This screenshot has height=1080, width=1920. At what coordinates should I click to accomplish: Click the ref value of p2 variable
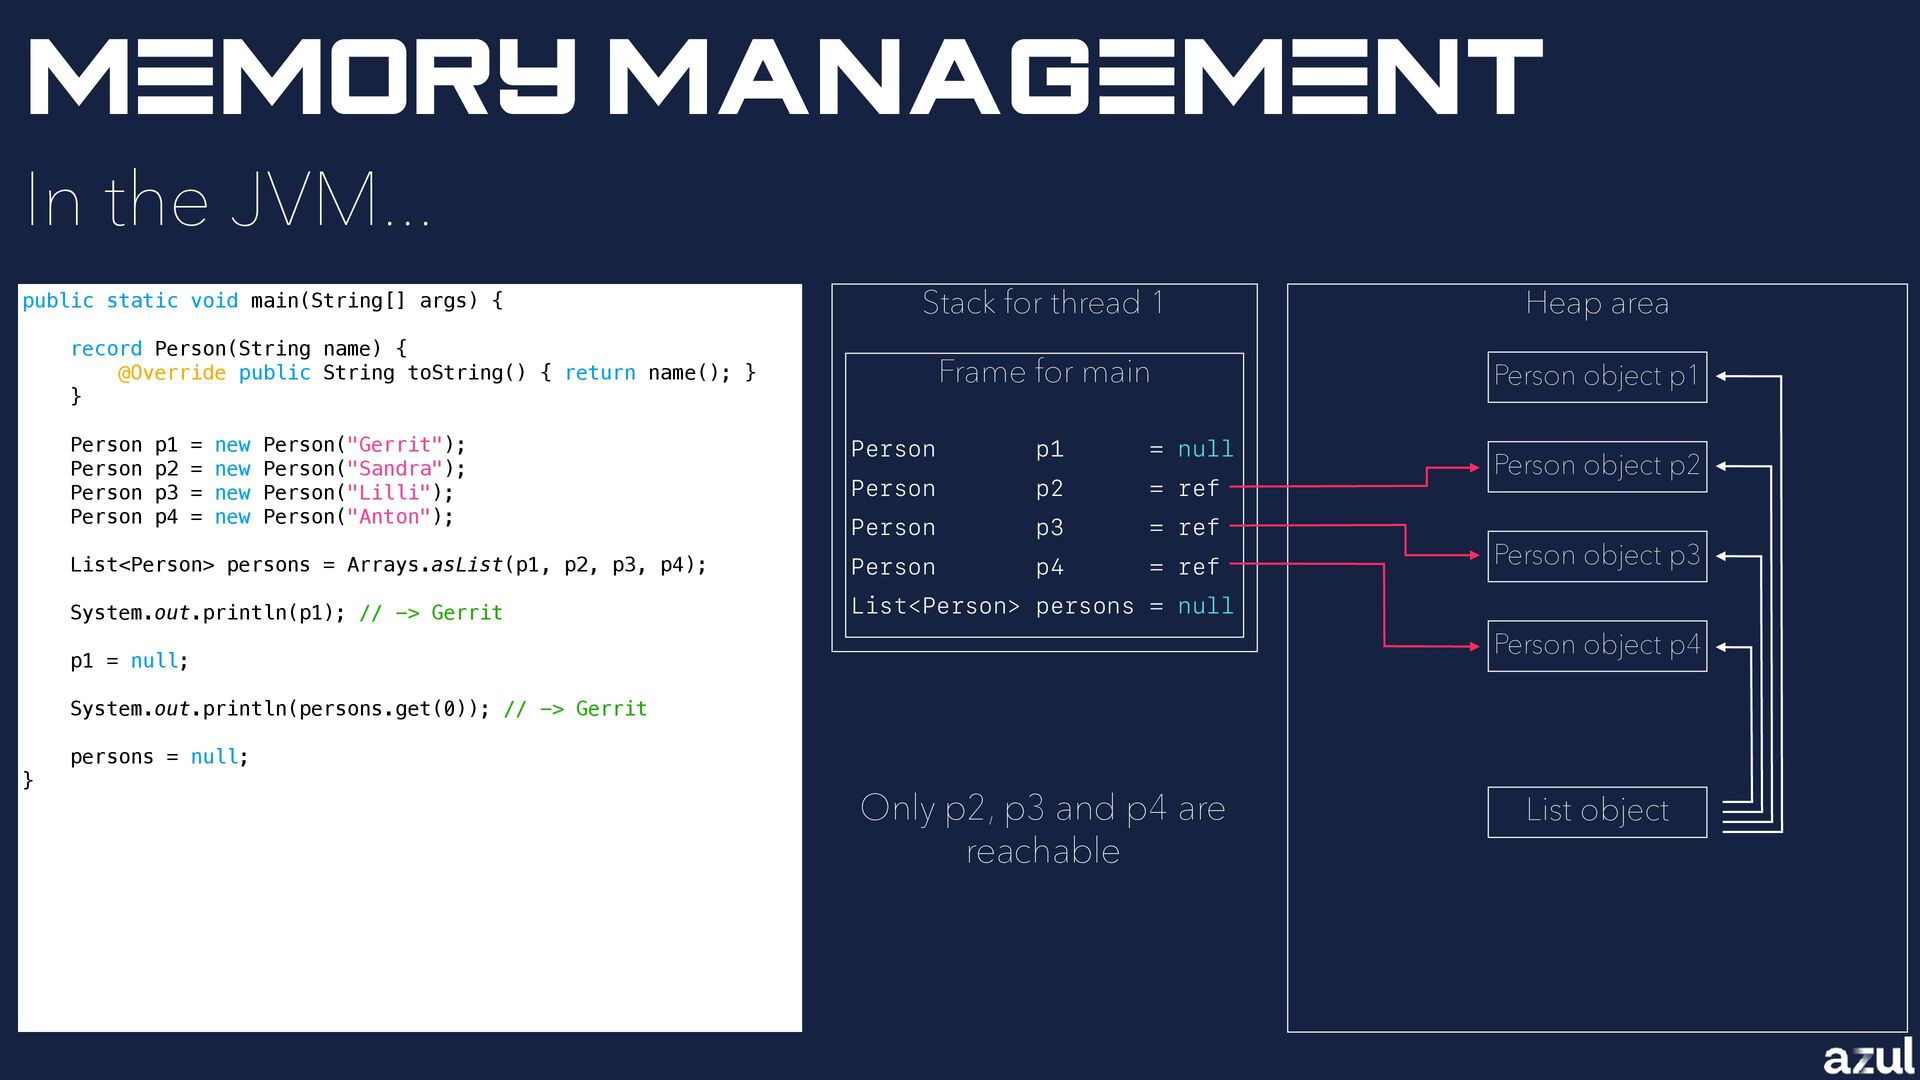[1198, 489]
